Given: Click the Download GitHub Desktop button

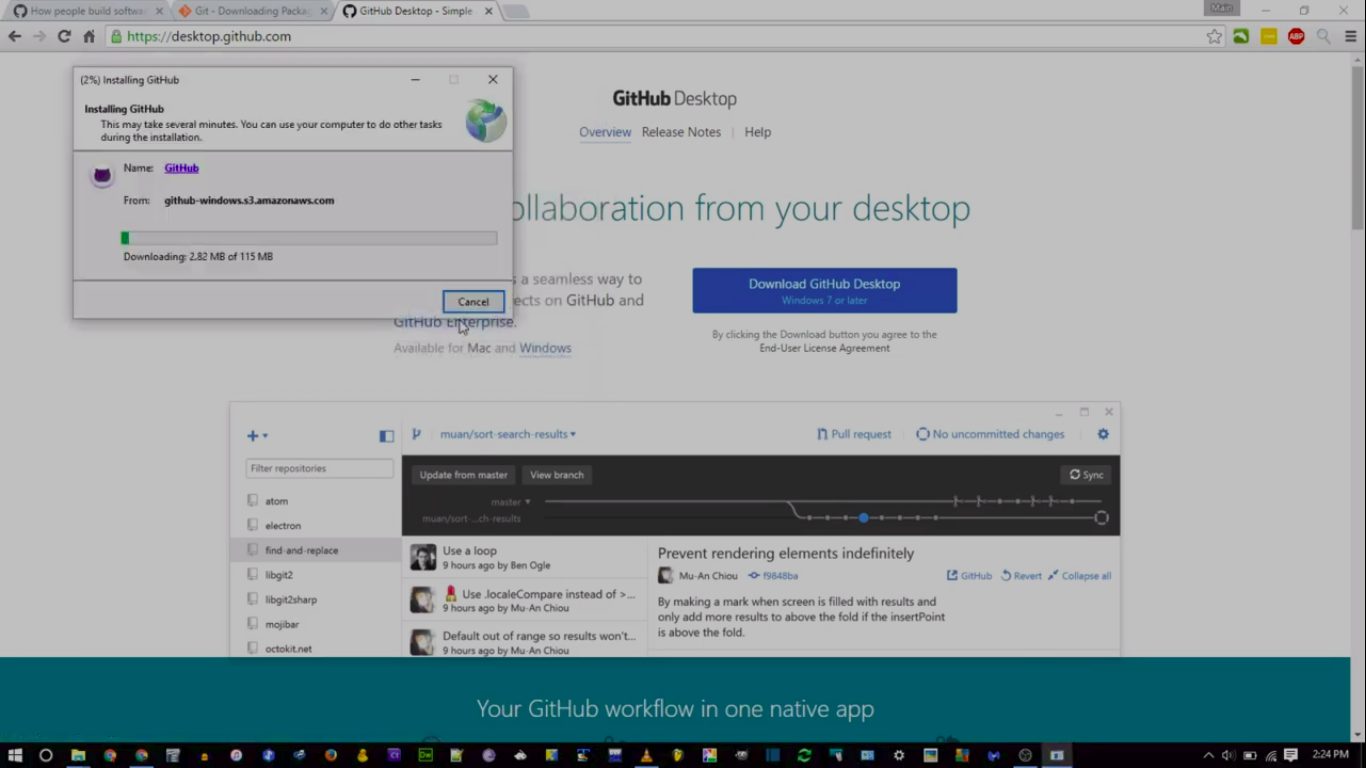Looking at the screenshot, I should tap(824, 290).
